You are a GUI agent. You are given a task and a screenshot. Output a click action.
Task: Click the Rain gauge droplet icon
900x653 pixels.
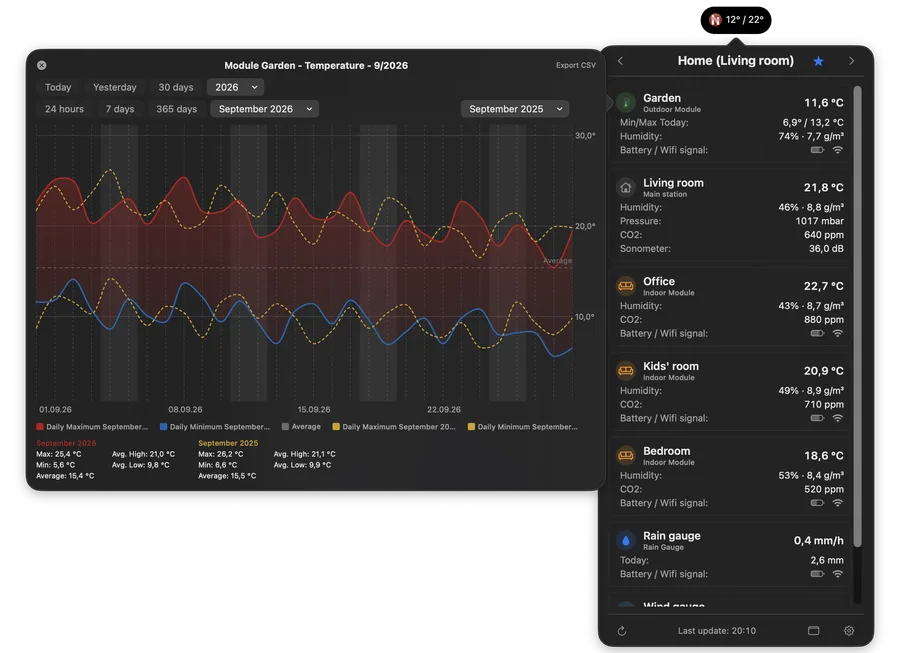626,541
